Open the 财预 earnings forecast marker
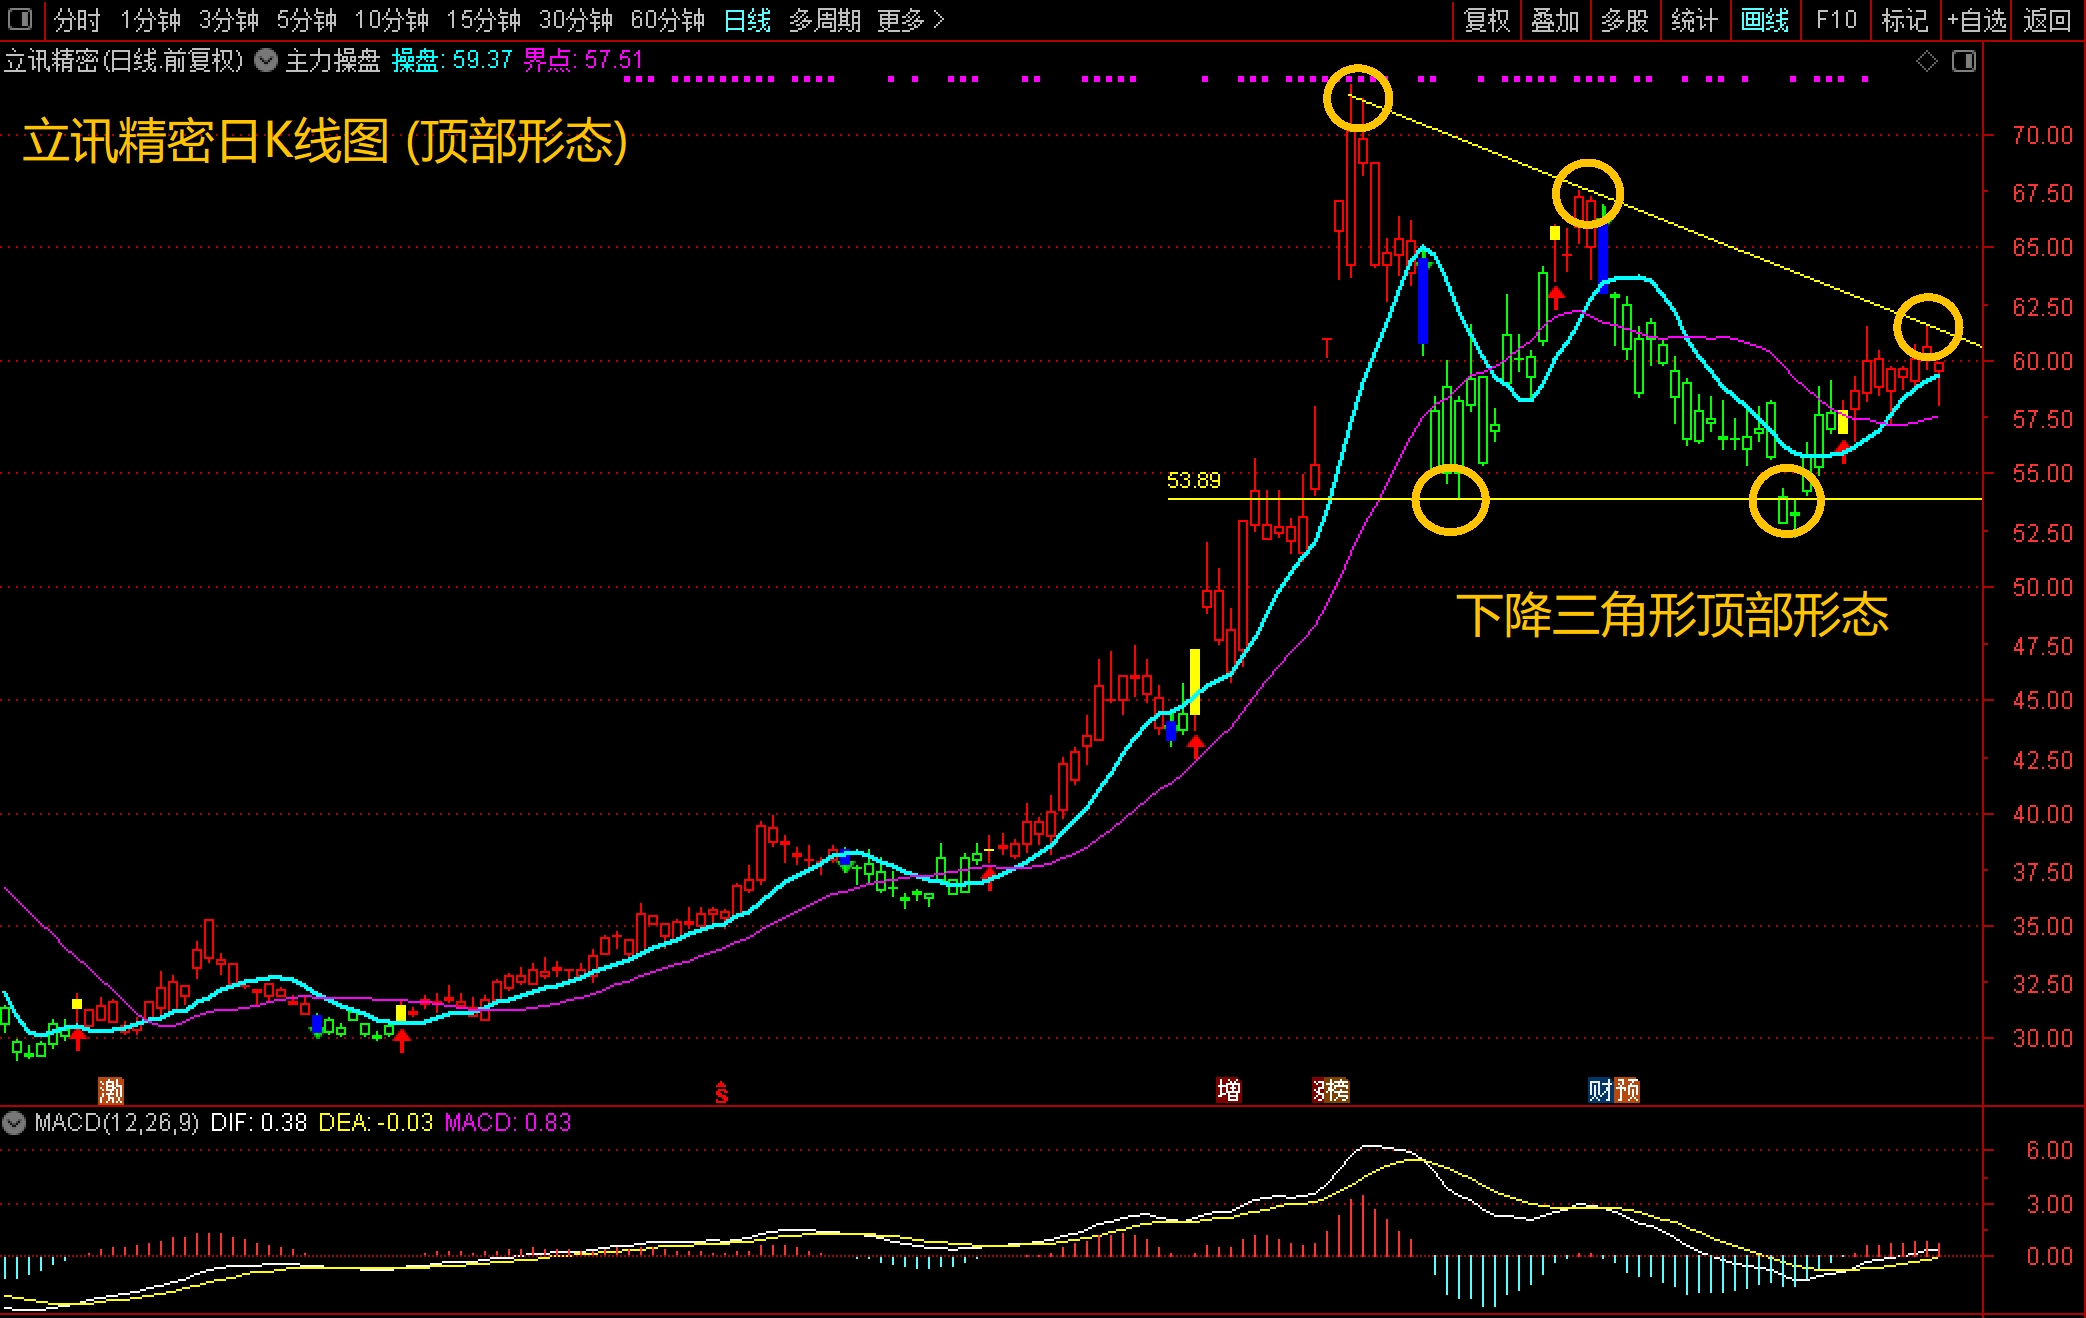Screen dimensions: 2086x1318 tap(1613, 1089)
